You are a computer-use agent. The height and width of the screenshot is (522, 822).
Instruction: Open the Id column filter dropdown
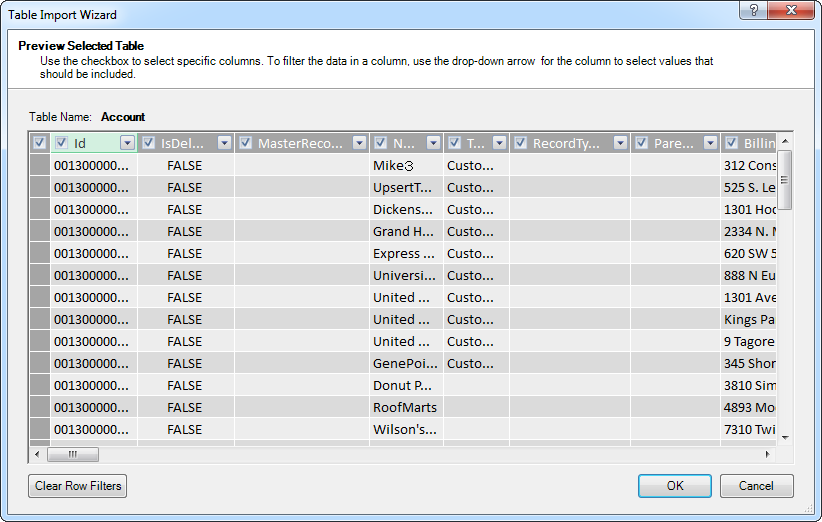click(x=127, y=143)
